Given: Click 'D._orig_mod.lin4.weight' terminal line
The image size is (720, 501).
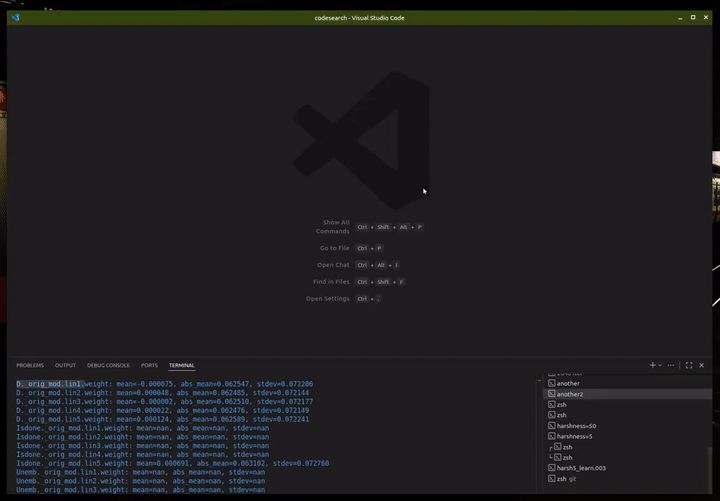Looking at the screenshot, I should point(163,410).
